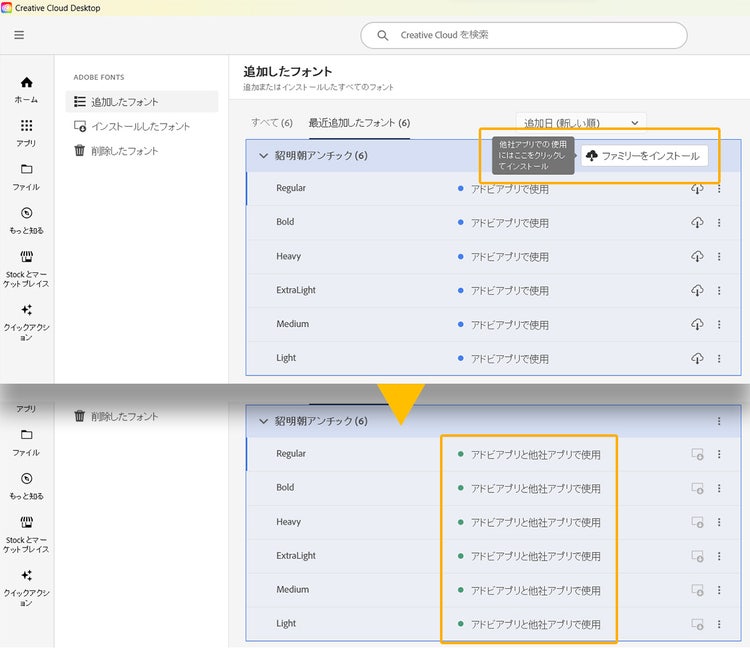Go to ホーム in upper sidebar
Screen dimensions: 750x648
point(26,90)
